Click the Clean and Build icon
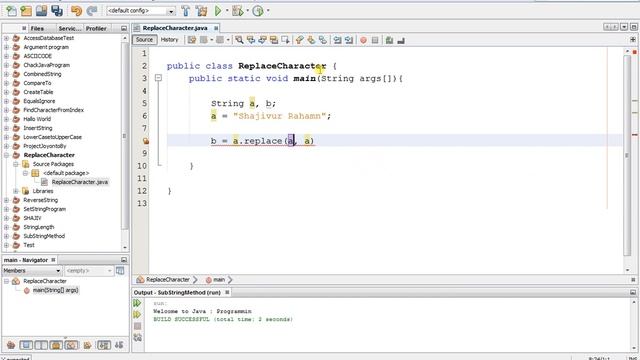 [201, 11]
